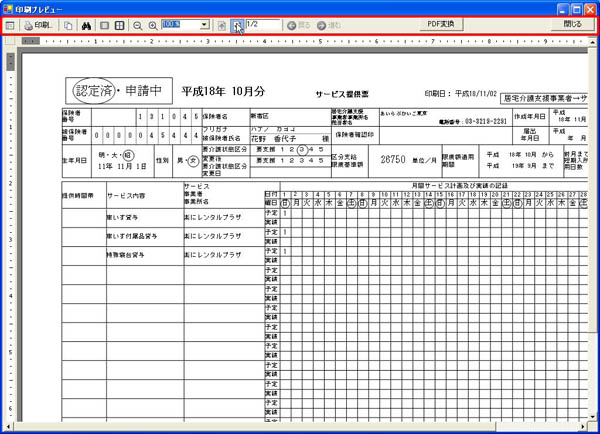Go to the previous page icon
The image size is (600, 434).
click(222, 26)
